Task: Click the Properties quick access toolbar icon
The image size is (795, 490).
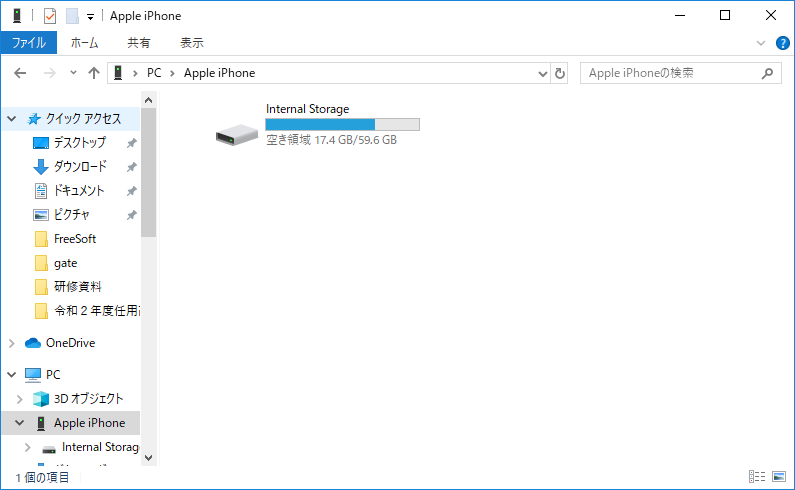Action: click(50, 16)
